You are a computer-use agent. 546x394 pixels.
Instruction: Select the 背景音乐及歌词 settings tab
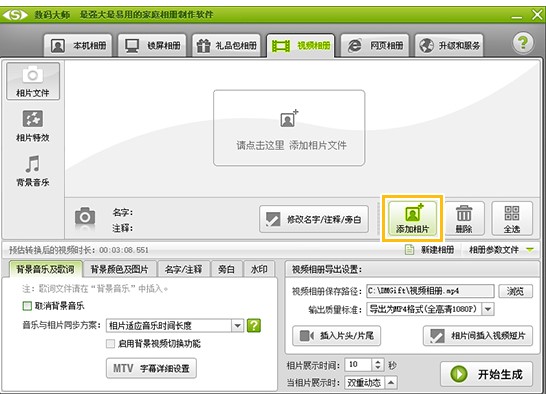coord(45,269)
